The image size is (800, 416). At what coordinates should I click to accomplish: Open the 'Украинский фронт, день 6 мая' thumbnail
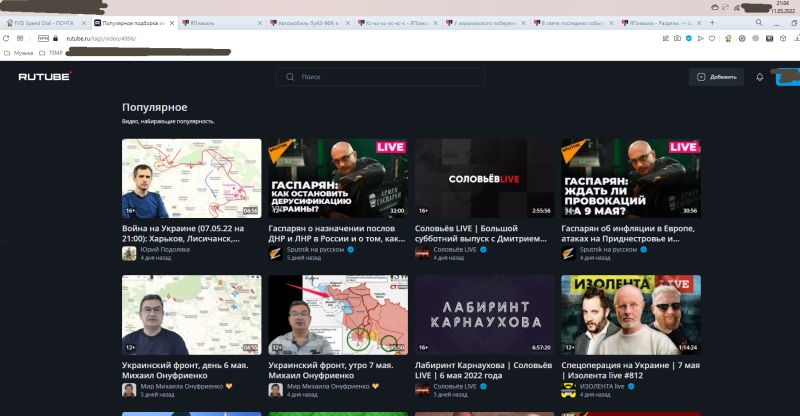[191, 315]
